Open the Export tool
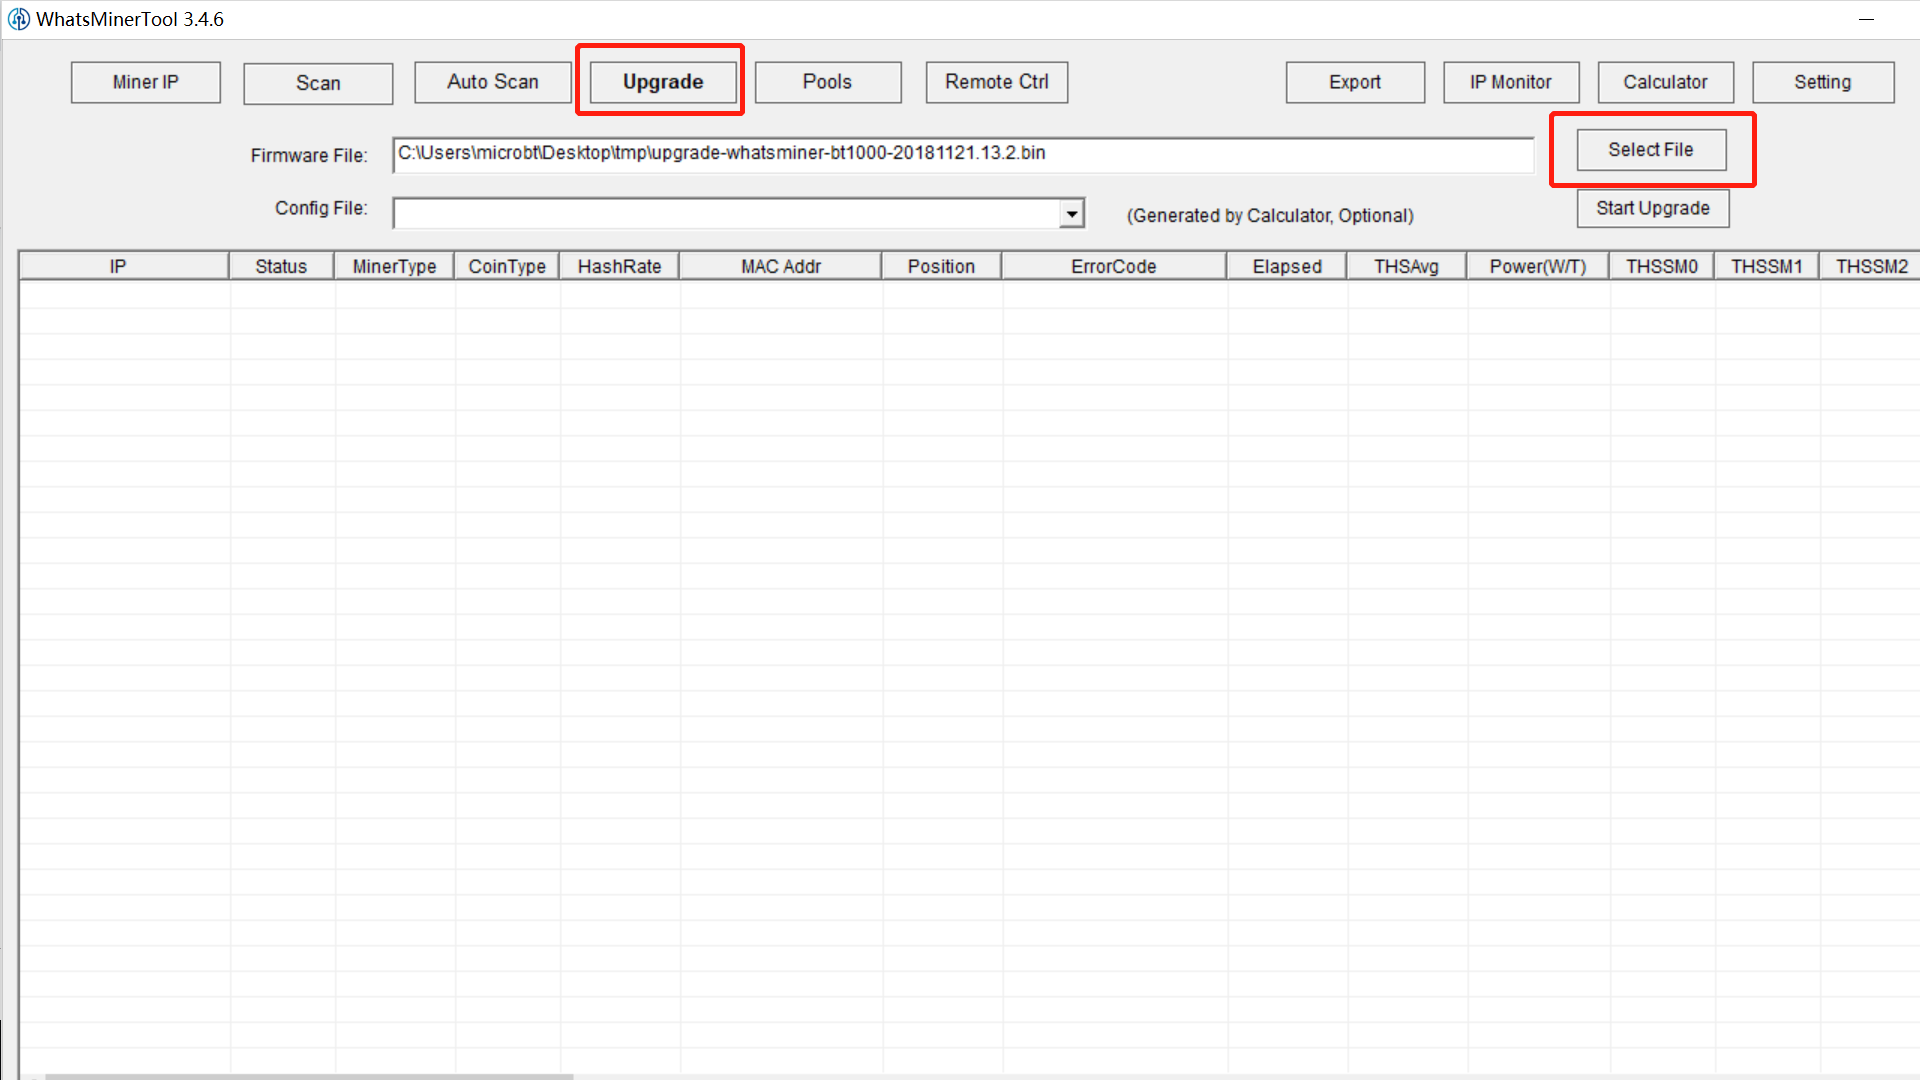 pyautogui.click(x=1356, y=80)
